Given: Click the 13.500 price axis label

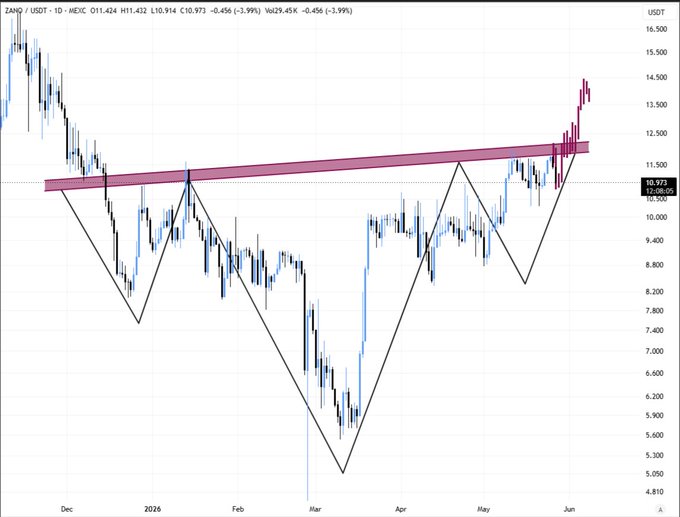Looking at the screenshot, I should tap(656, 105).
